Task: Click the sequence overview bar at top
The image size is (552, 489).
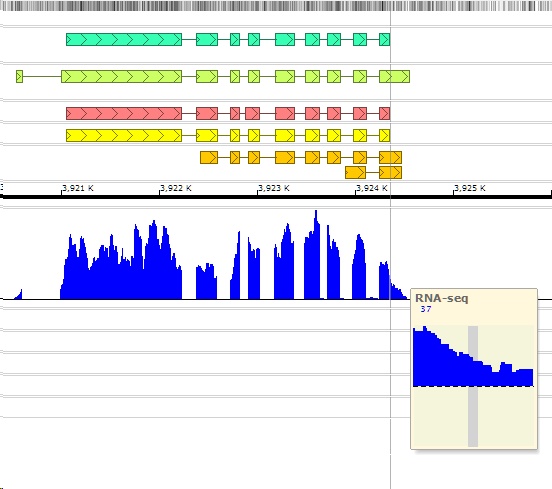Action: tap(276, 6)
